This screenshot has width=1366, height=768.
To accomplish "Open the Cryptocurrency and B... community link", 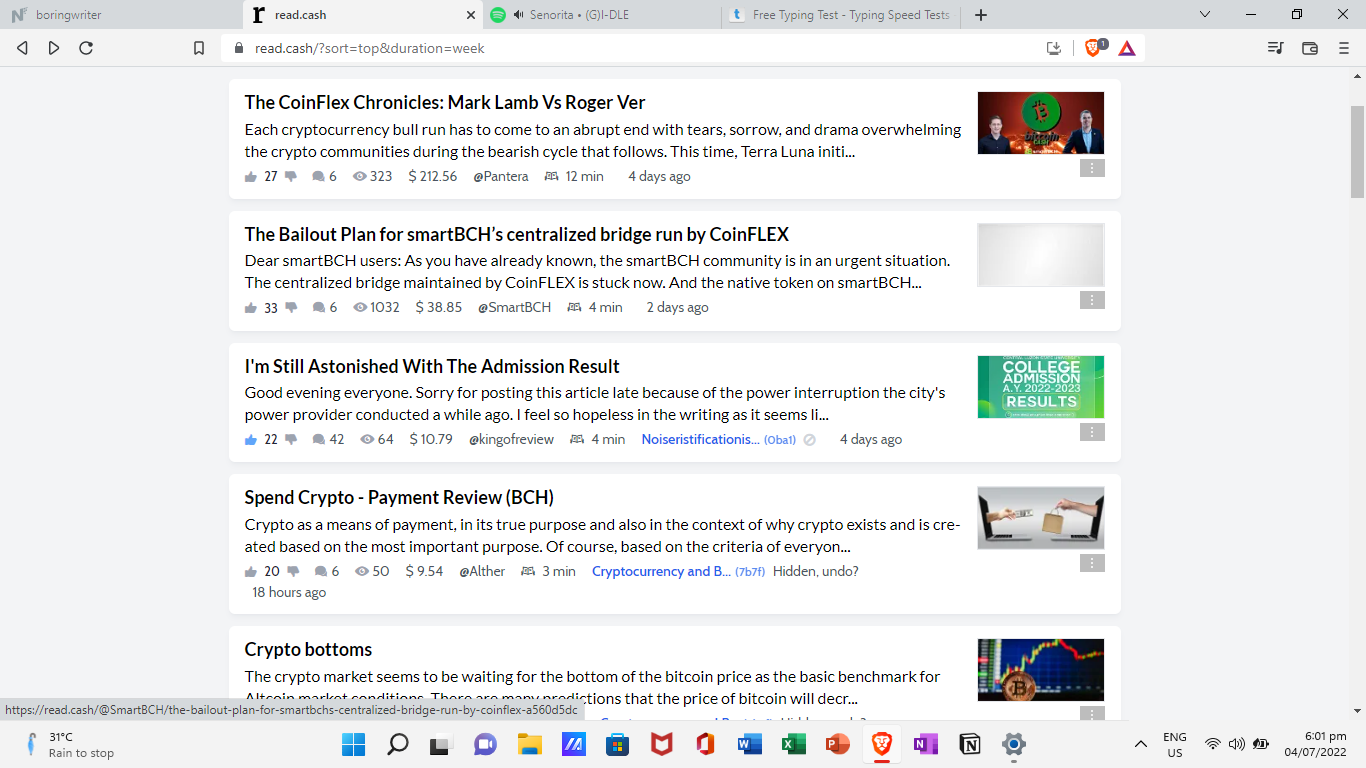I will 661,572.
